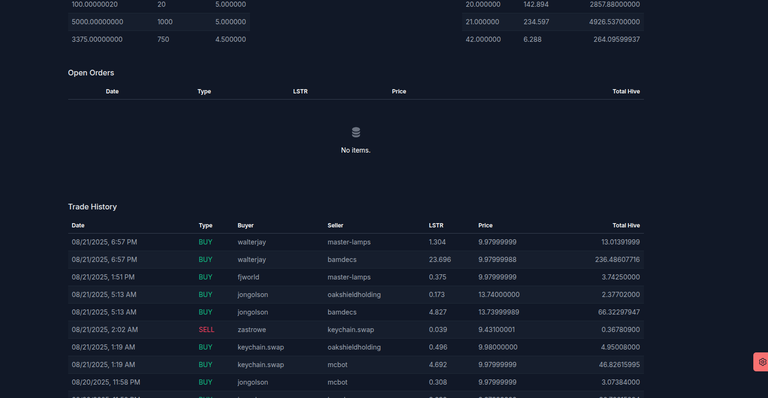Viewport: 768px width, 398px height.
Task: Click the mcbot seller in 4.692 LSTR row
Action: coord(337,365)
